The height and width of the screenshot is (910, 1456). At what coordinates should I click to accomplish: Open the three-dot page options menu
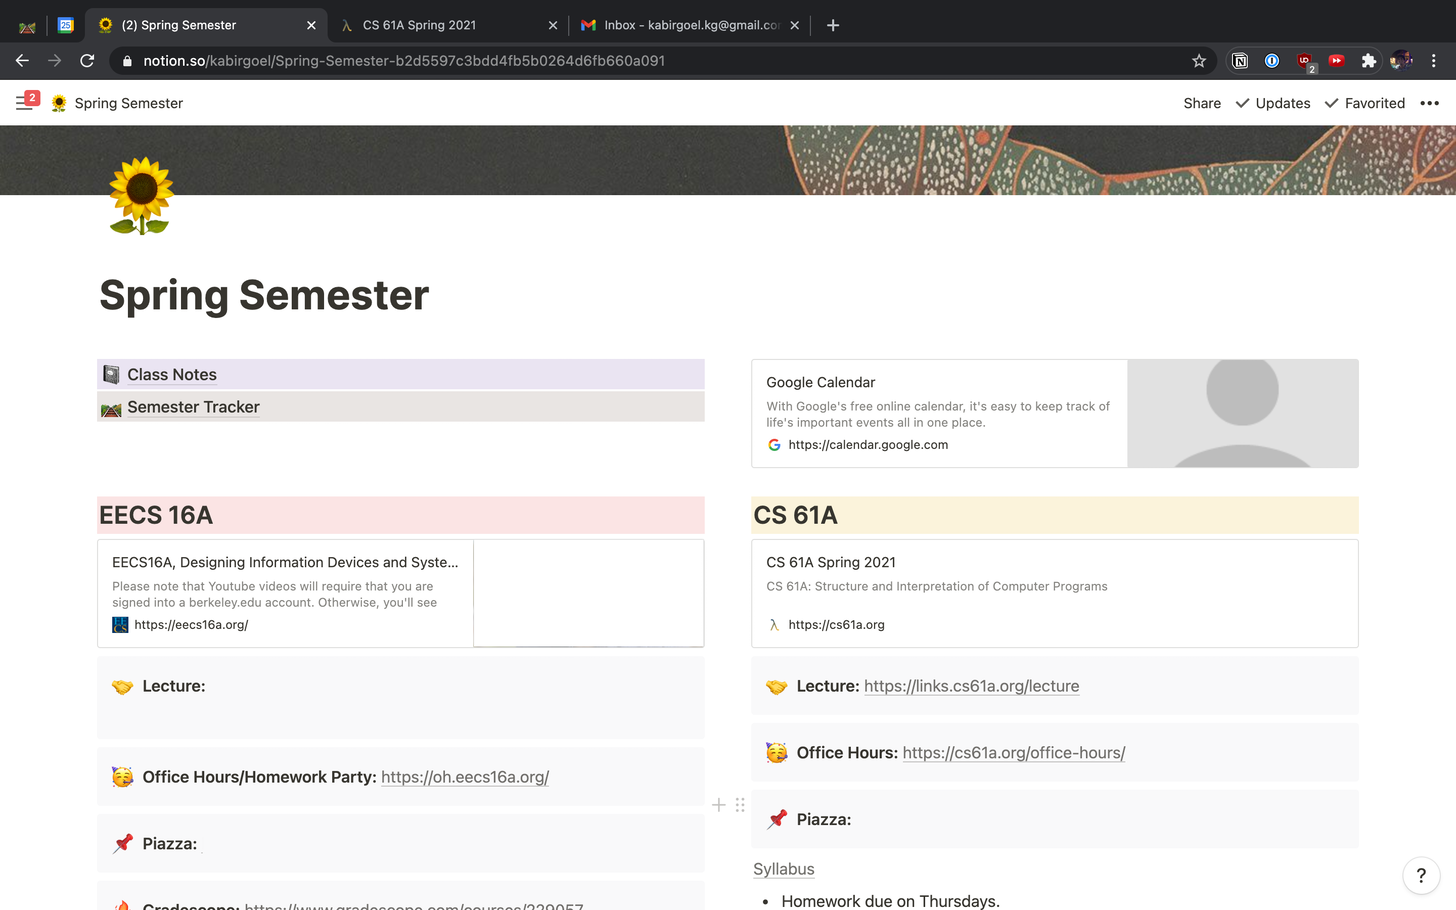(1429, 103)
